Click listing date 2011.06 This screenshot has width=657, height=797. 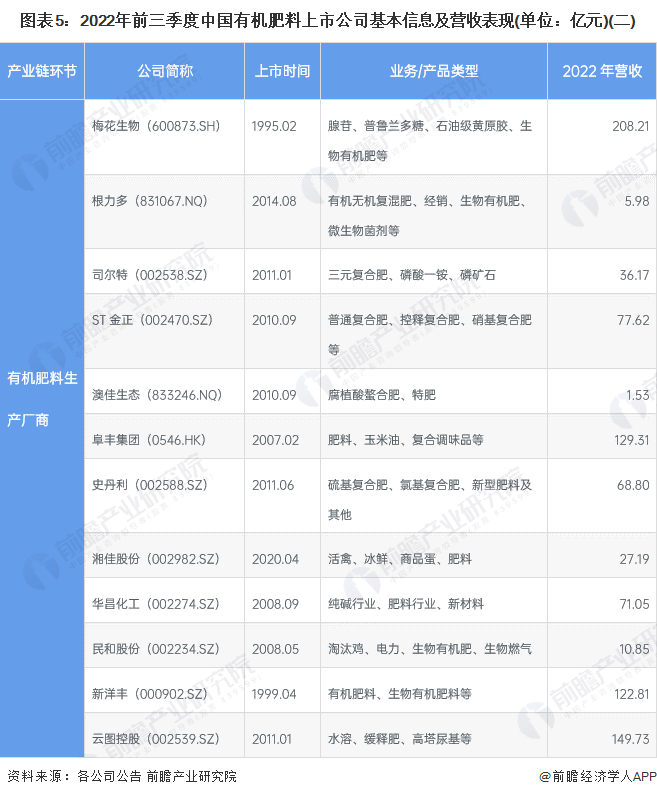click(273, 485)
